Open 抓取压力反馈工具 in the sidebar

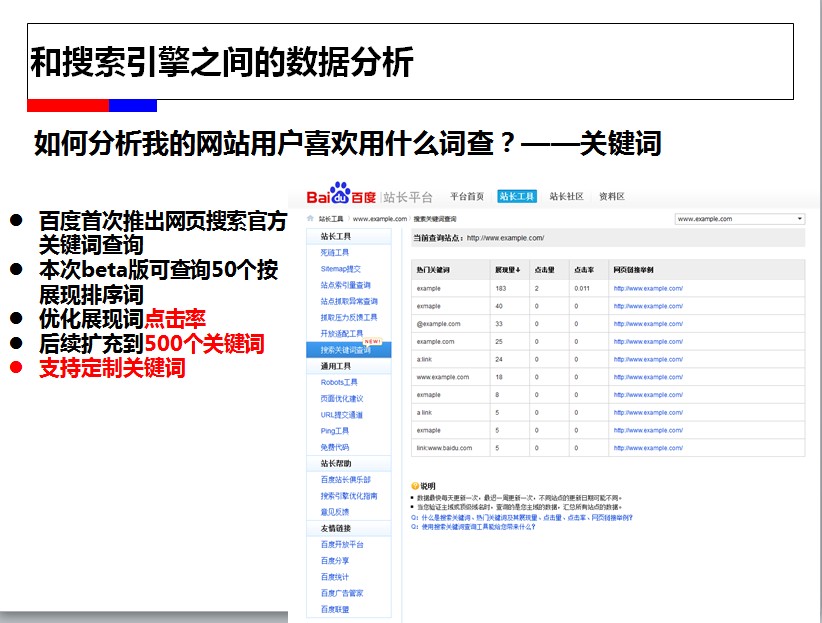349,317
